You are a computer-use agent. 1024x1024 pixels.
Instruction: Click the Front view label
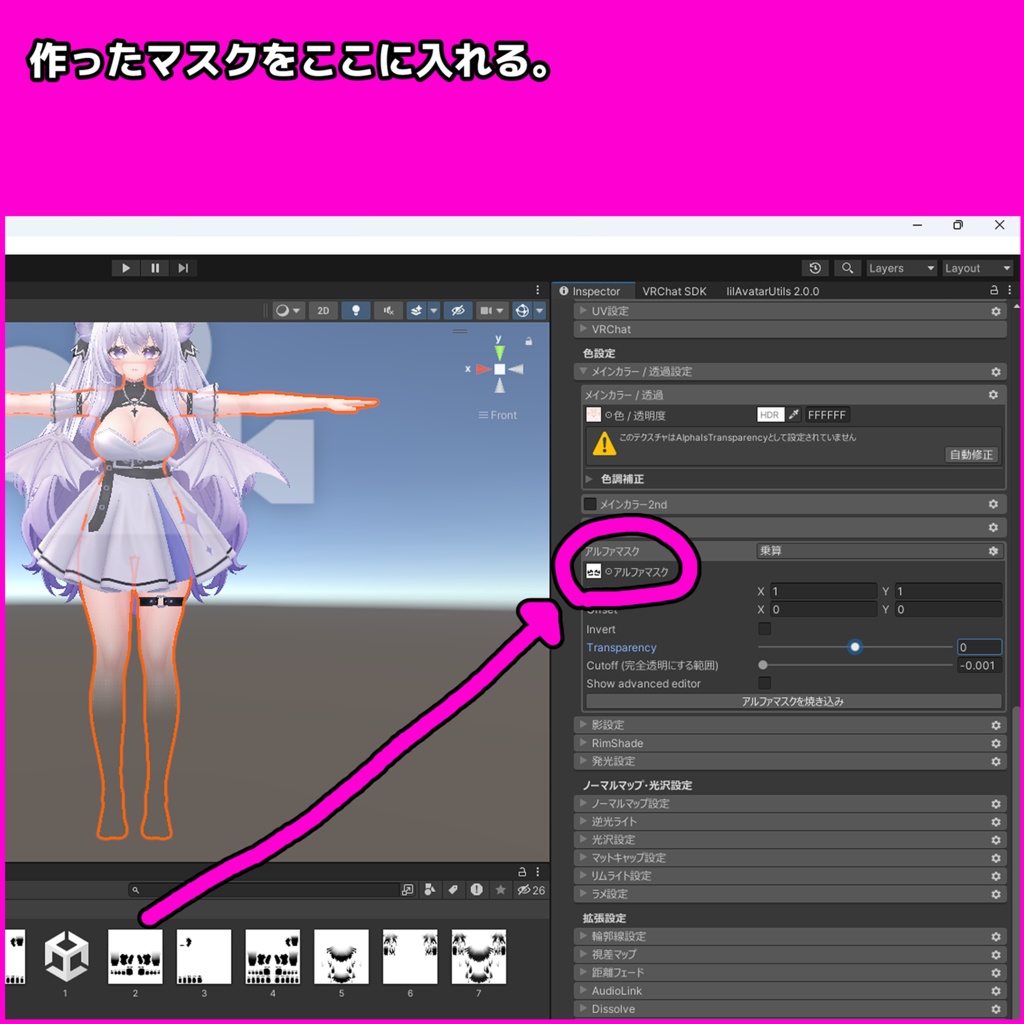point(498,415)
